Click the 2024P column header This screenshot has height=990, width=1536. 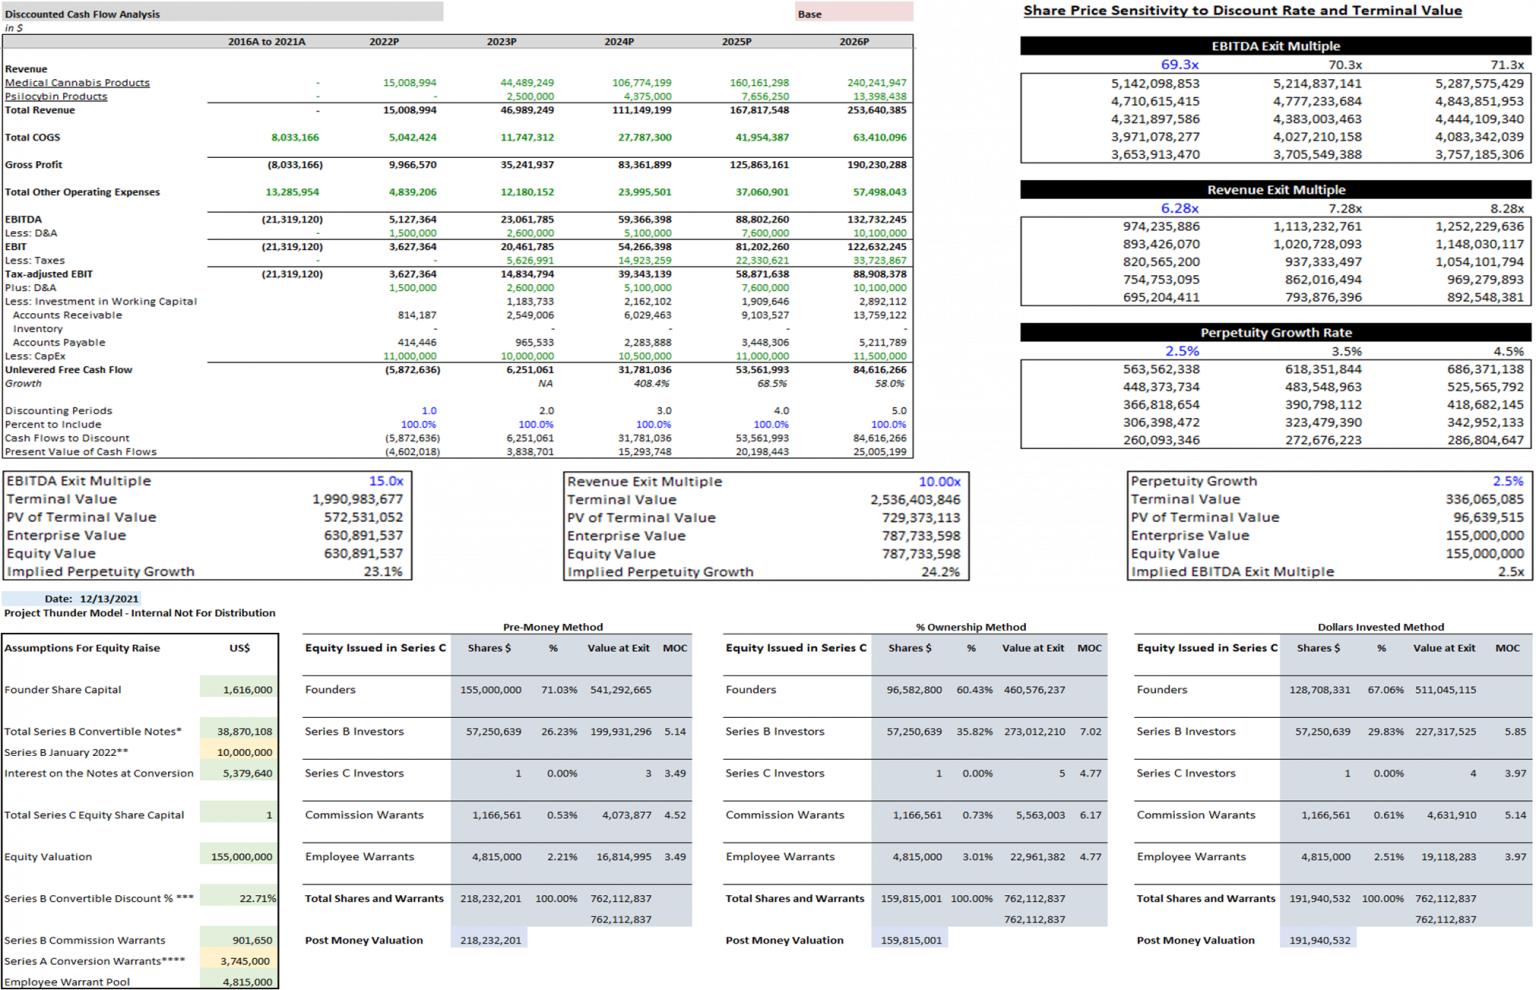tap(619, 42)
